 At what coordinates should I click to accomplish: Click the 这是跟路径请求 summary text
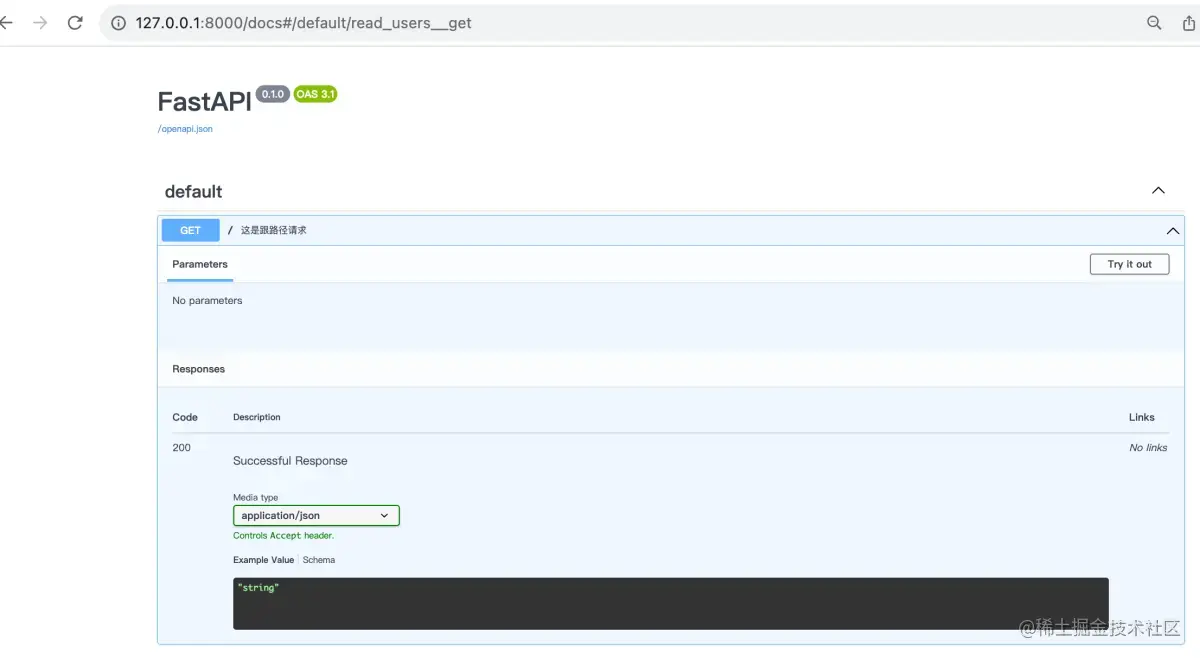pyautogui.click(x=273, y=230)
